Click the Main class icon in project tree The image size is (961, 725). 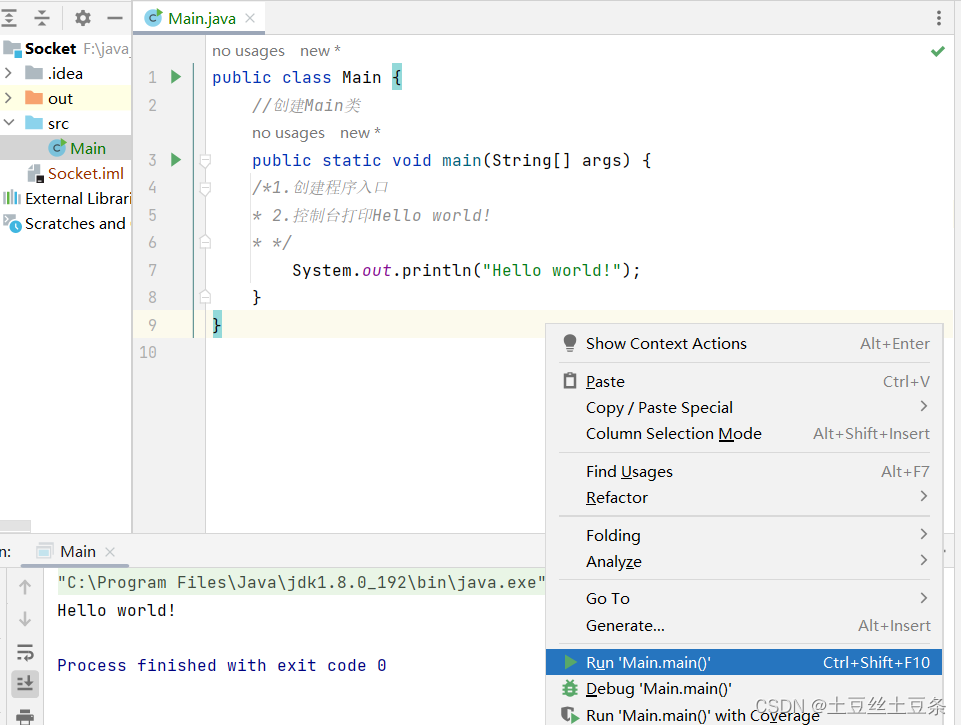coord(57,148)
